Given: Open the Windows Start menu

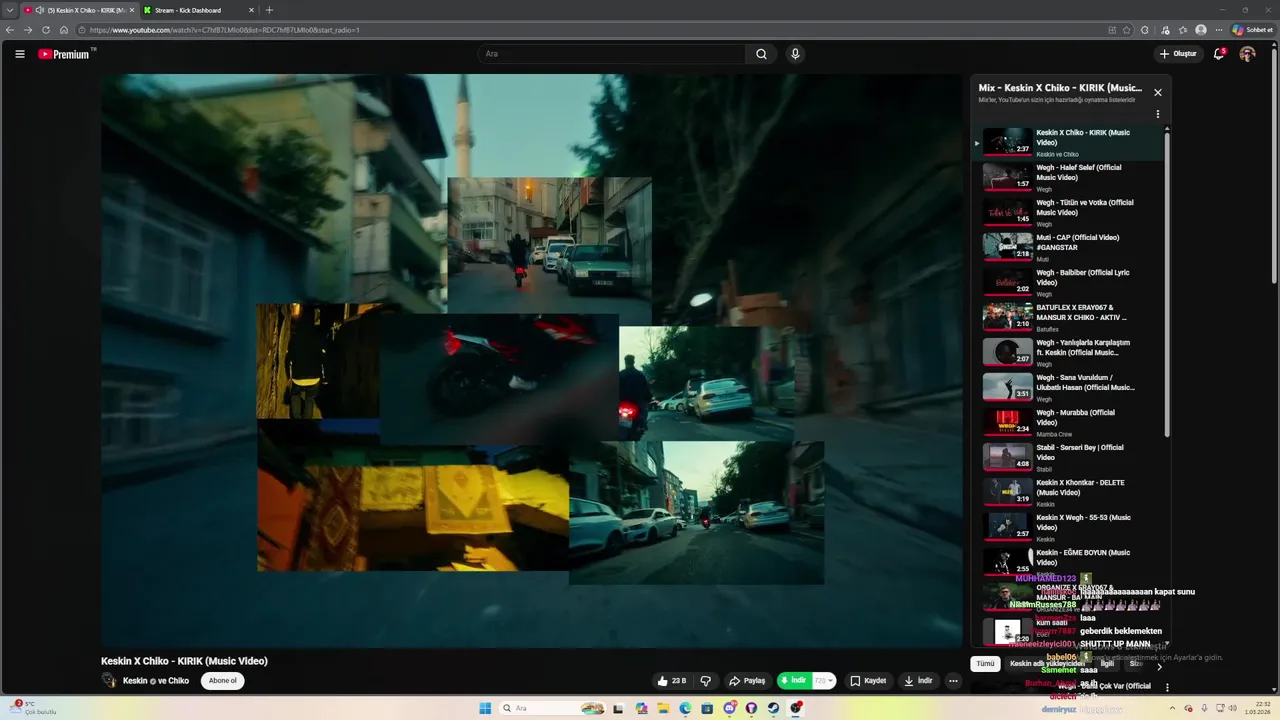Looking at the screenshot, I should point(486,708).
